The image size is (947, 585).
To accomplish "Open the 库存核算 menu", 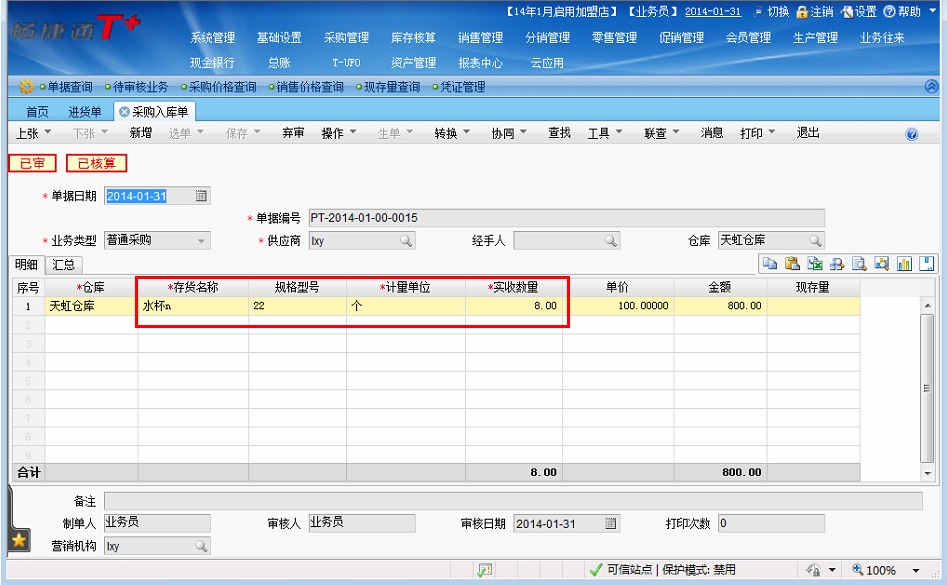I will click(413, 37).
